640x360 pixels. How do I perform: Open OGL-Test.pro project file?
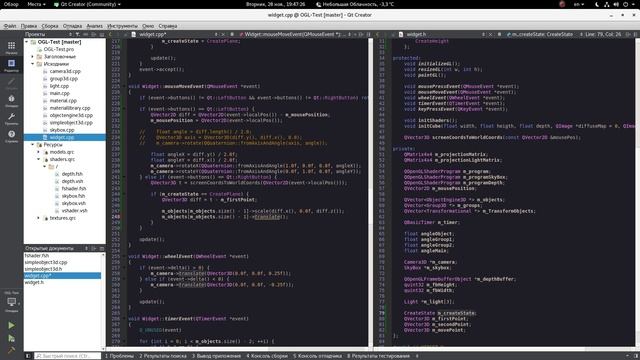(x=58, y=49)
